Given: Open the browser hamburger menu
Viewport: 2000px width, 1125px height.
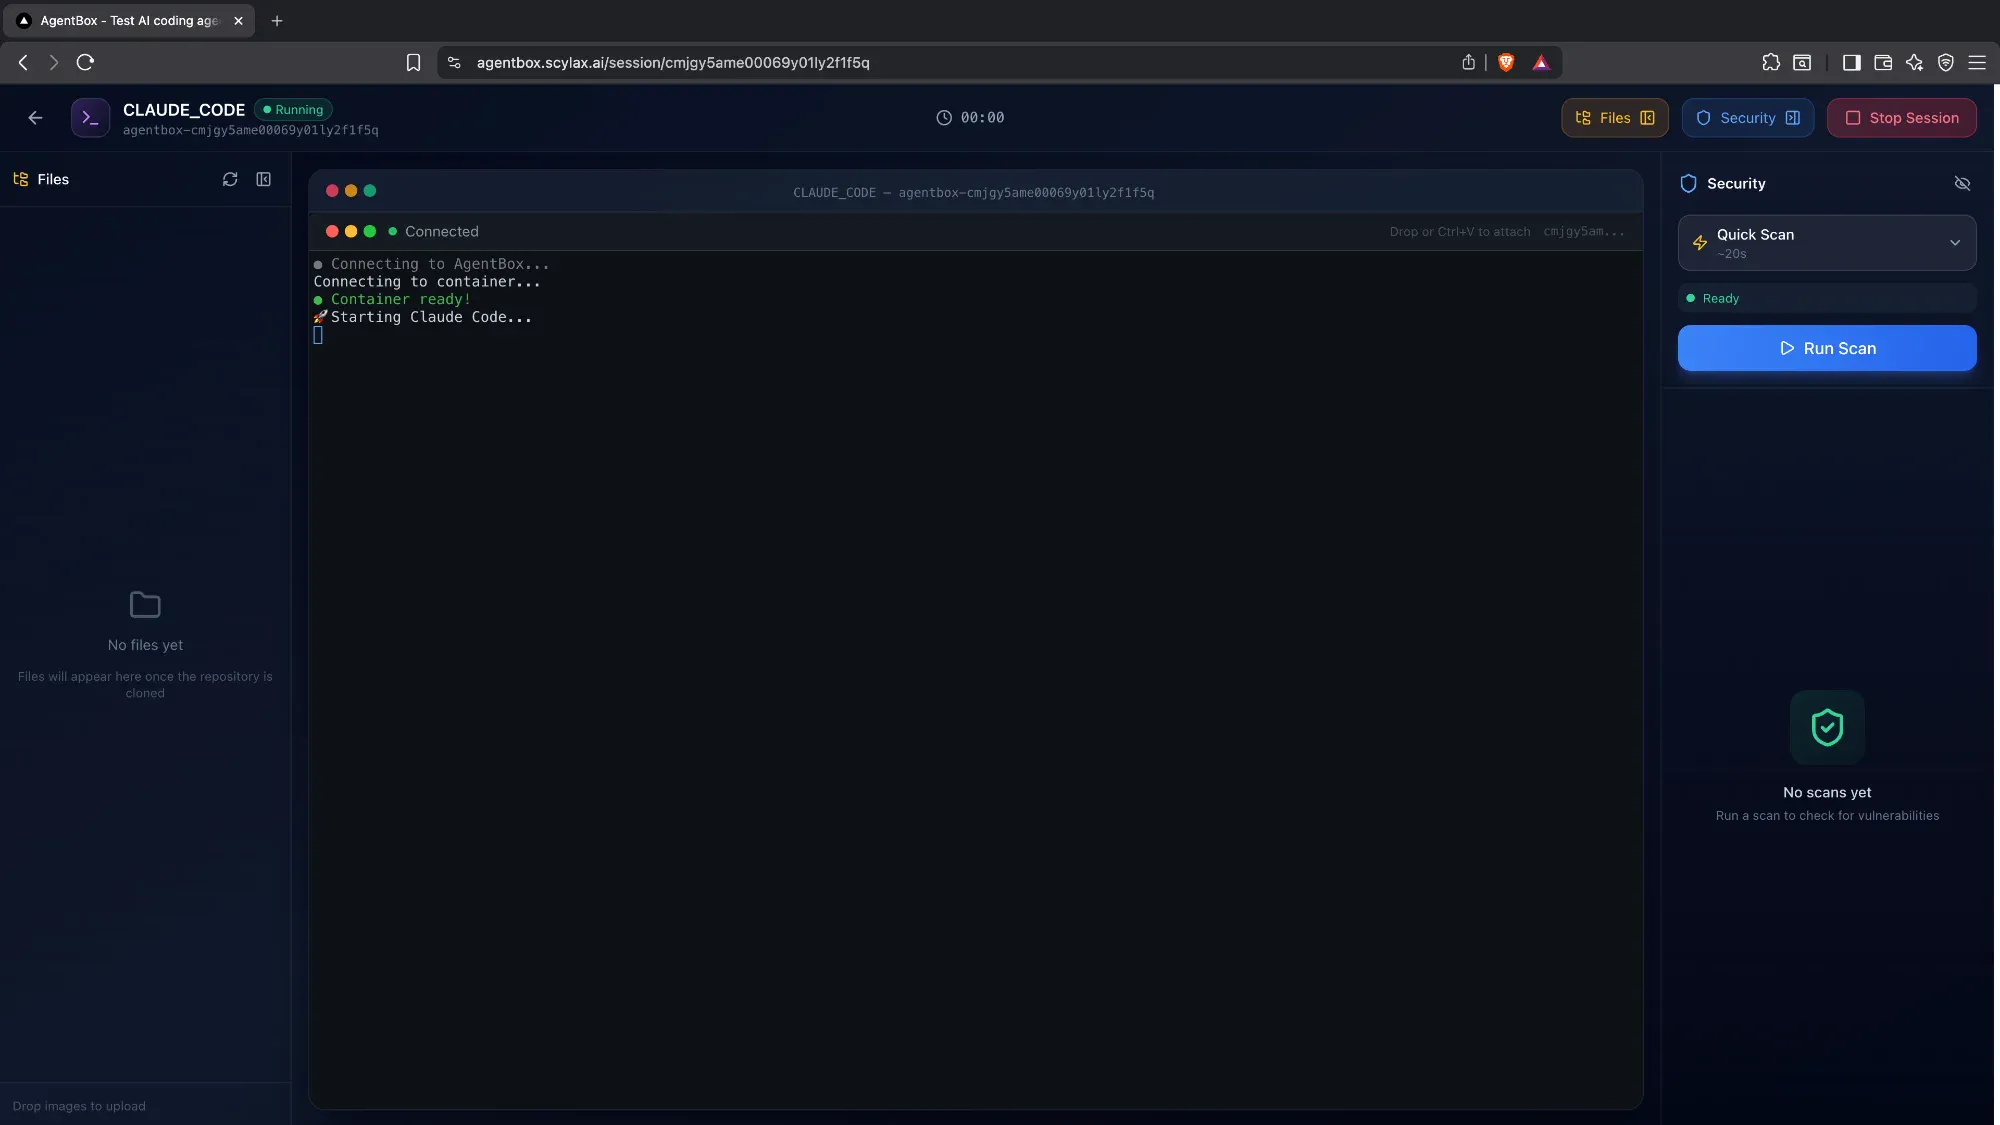Looking at the screenshot, I should [x=1977, y=62].
